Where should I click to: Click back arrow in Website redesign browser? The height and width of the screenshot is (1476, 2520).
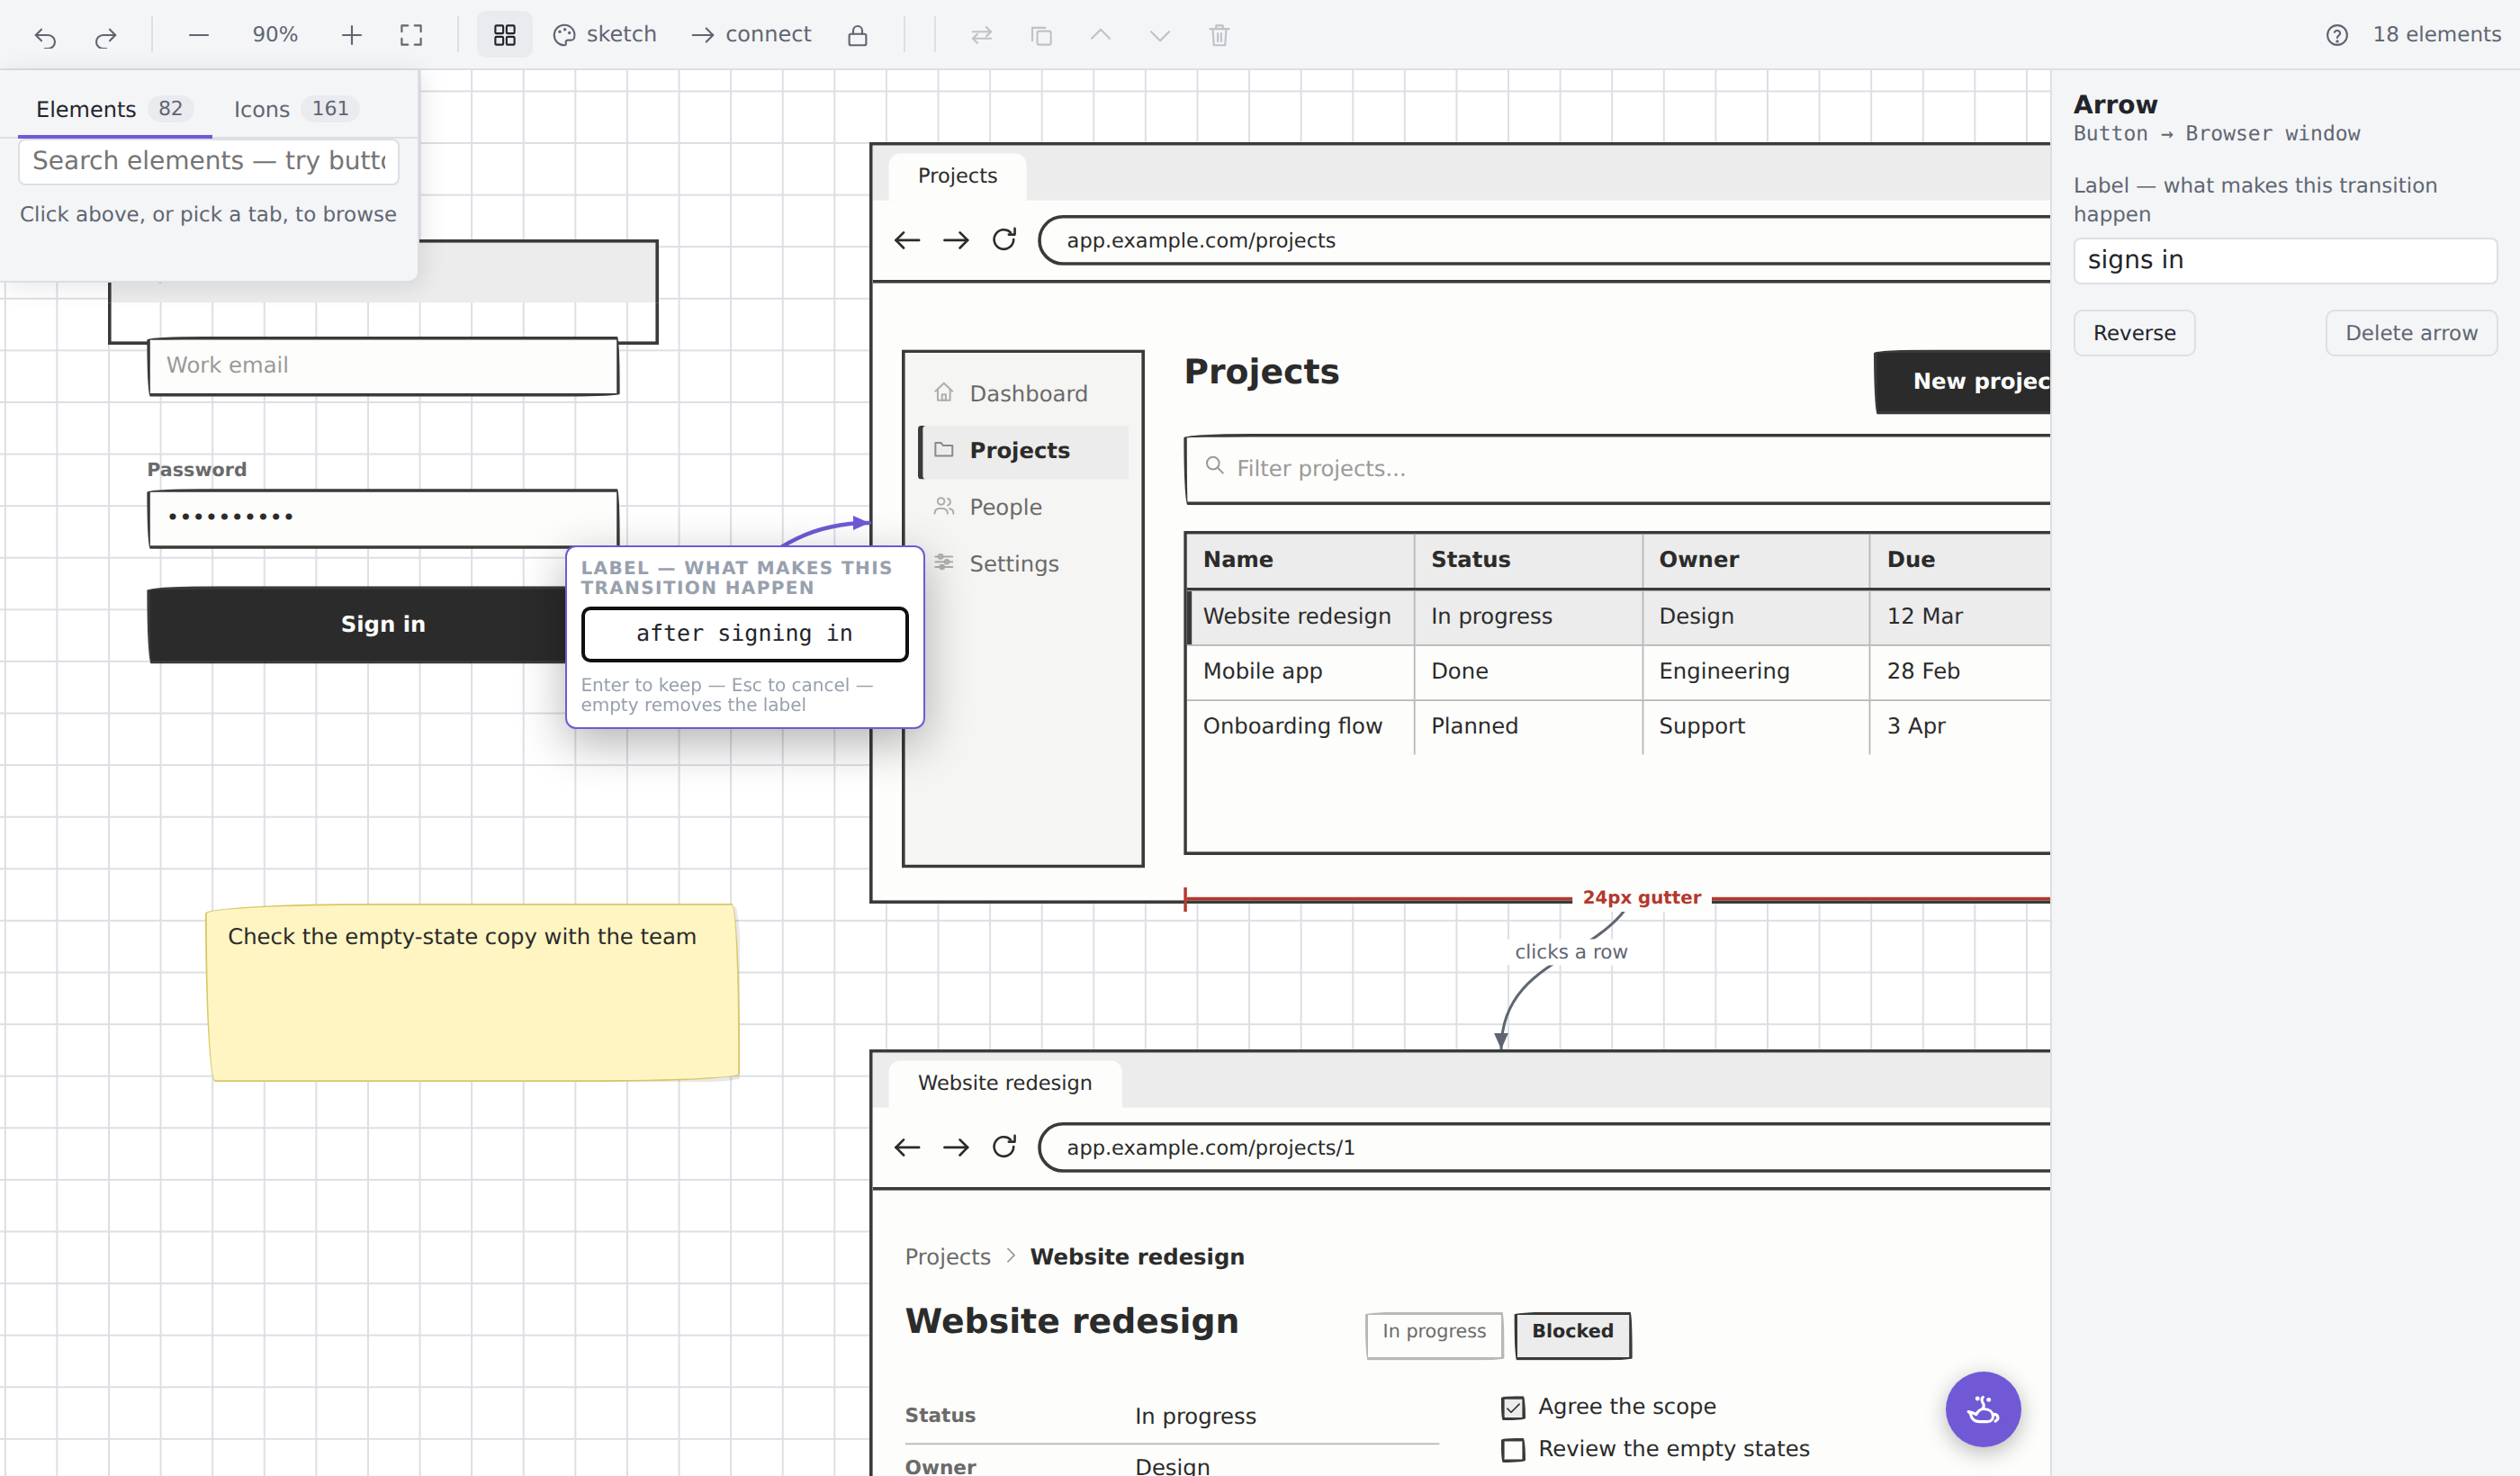907,1147
